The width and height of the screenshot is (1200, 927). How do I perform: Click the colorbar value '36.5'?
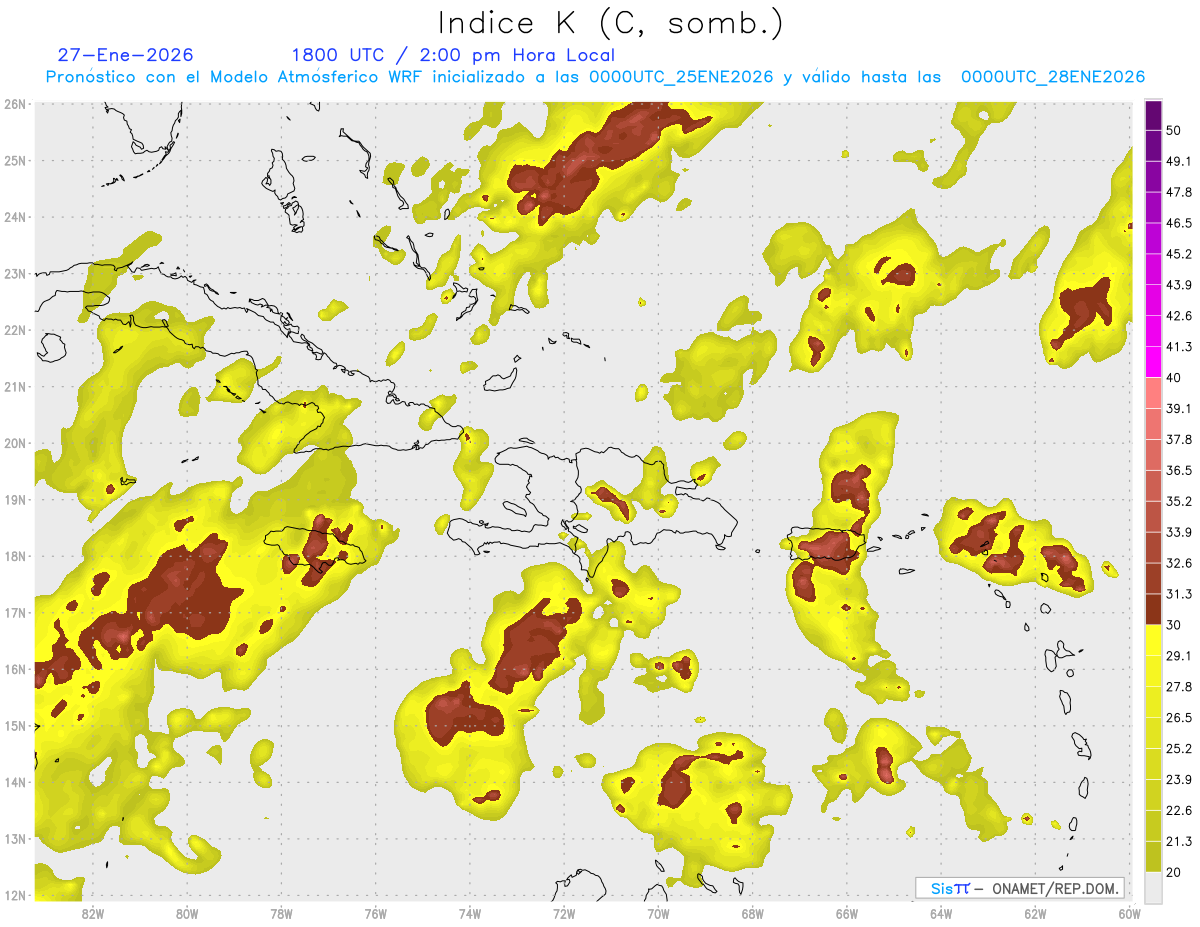tap(1179, 470)
